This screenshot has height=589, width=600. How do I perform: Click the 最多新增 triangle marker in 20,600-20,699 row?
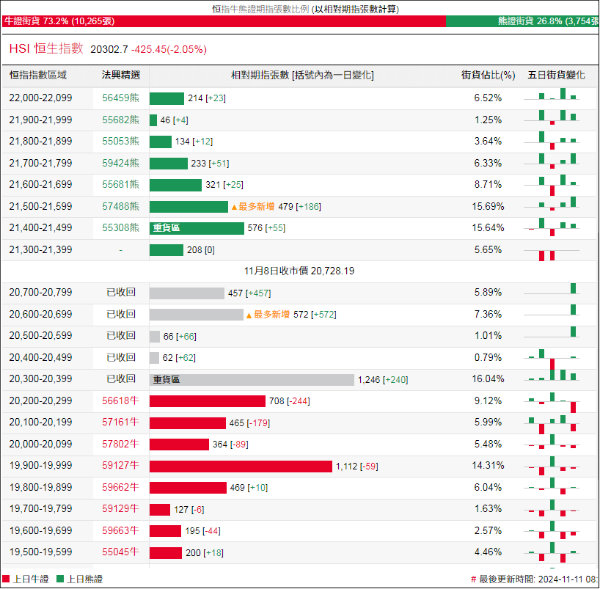[x=249, y=315]
